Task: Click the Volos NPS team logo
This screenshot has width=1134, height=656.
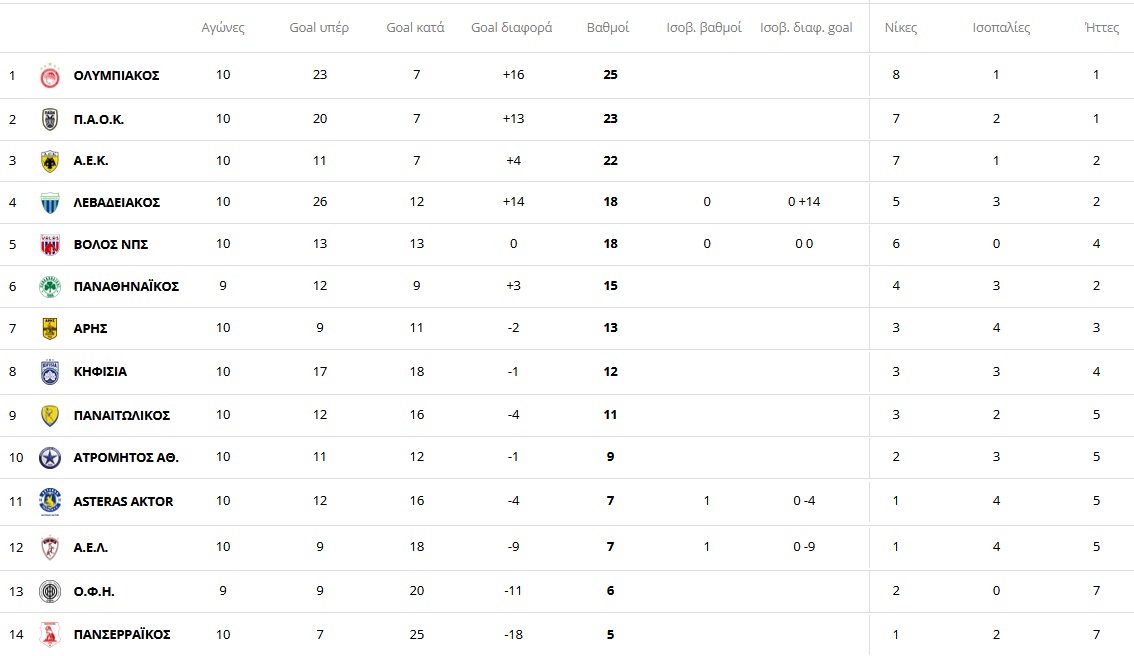Action: [49, 244]
